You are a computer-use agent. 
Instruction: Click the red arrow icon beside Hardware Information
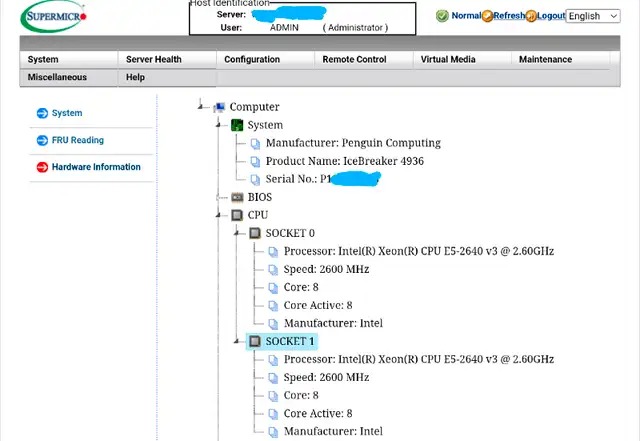[x=42, y=167]
